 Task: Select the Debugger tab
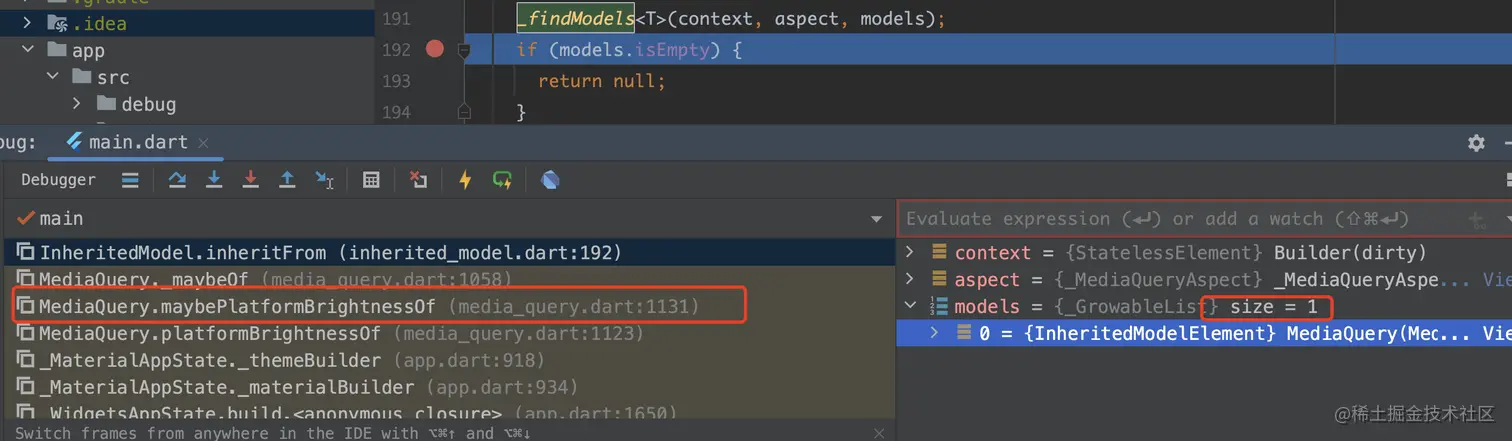58,180
